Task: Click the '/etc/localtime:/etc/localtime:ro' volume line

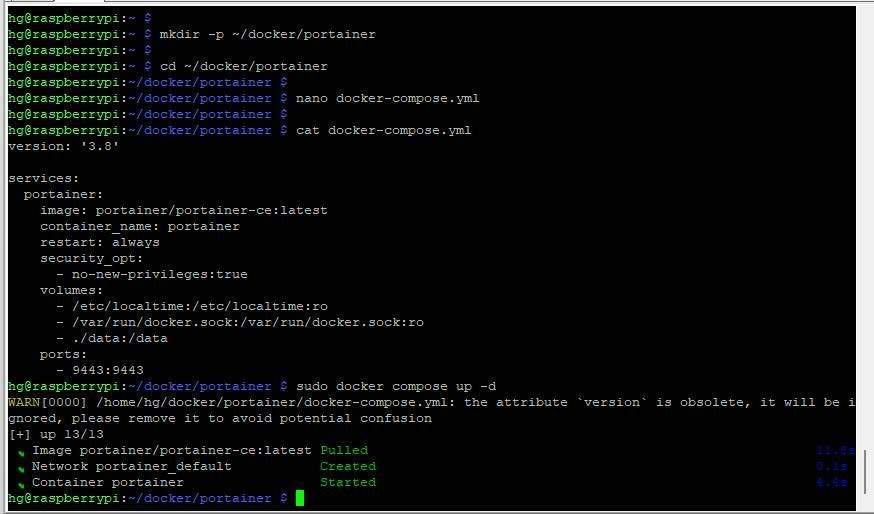Action: pyautogui.click(x=192, y=307)
